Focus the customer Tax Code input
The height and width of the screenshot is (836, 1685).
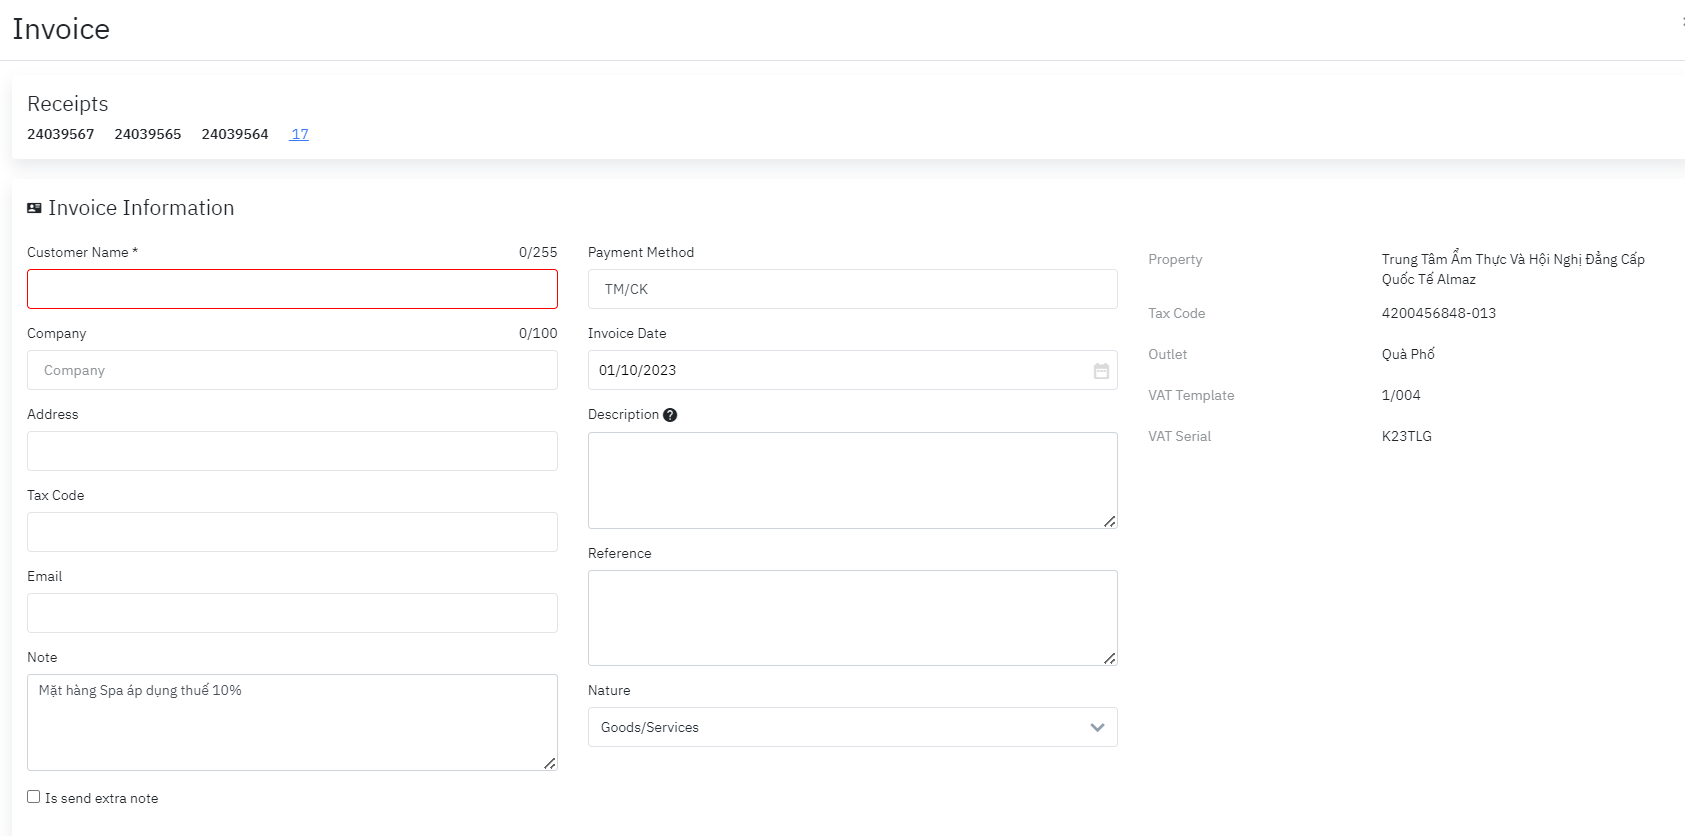pos(292,532)
